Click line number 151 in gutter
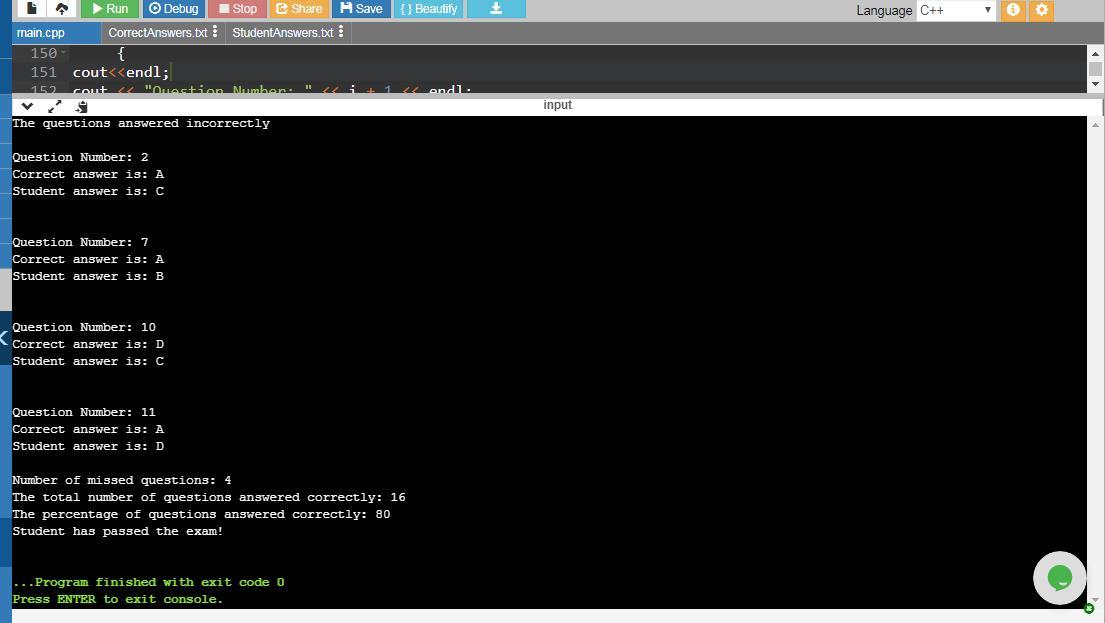The width and height of the screenshot is (1105, 623). pos(44,72)
